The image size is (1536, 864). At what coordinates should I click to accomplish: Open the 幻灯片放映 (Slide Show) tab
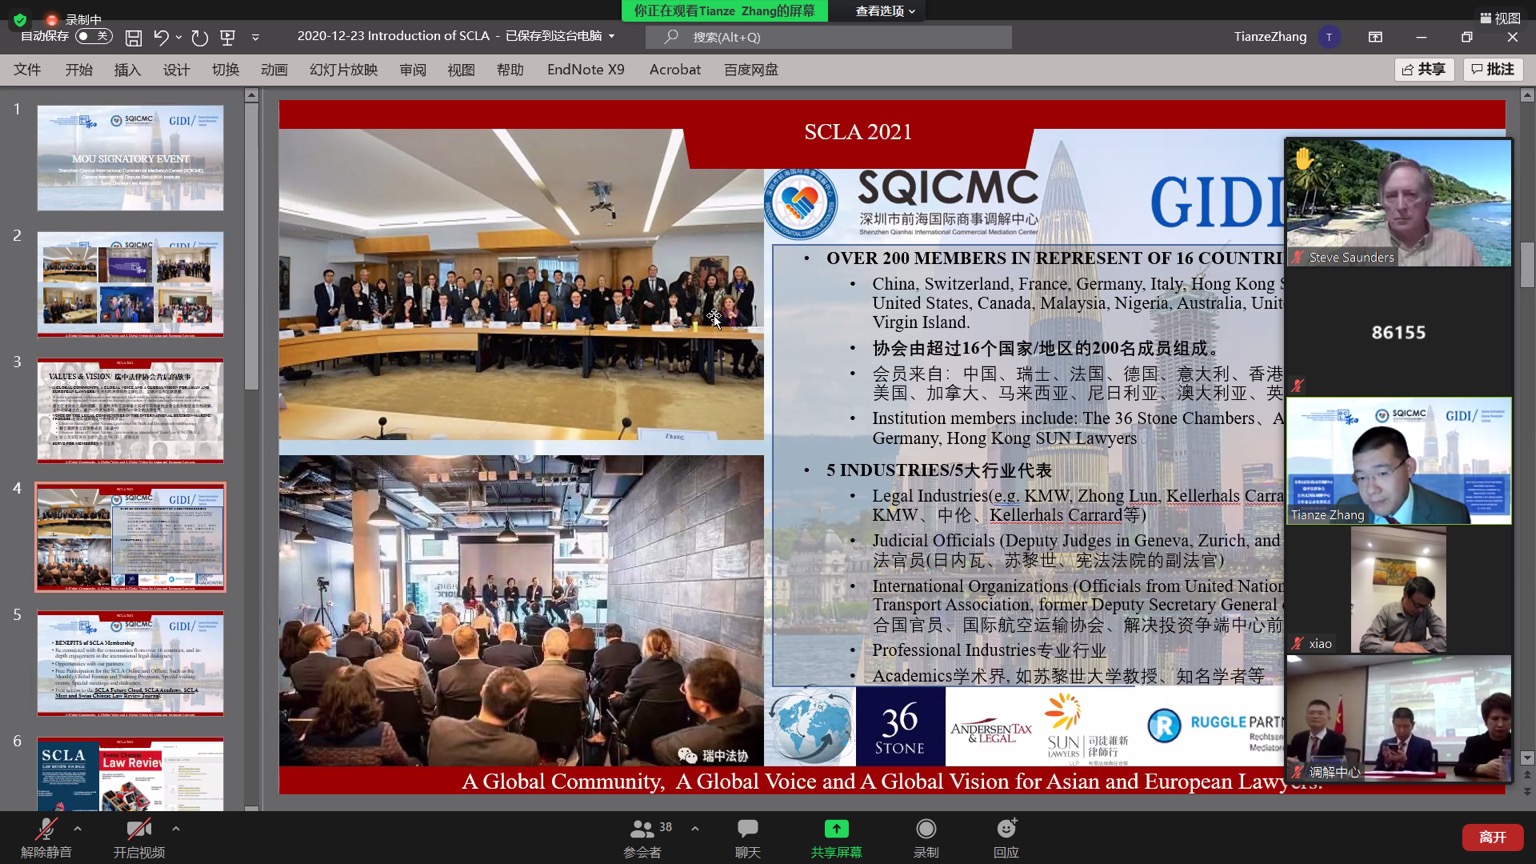tap(343, 70)
